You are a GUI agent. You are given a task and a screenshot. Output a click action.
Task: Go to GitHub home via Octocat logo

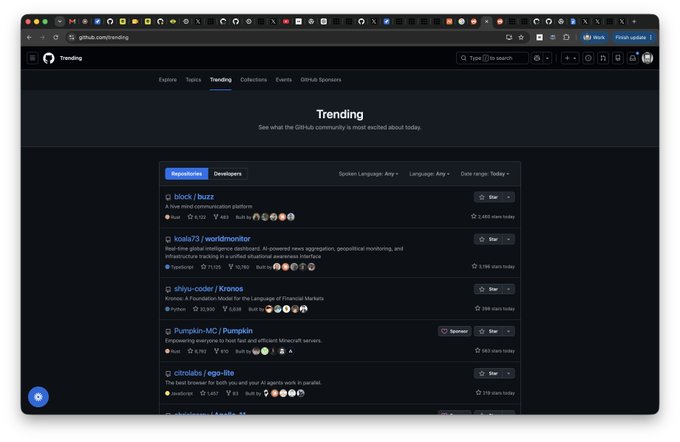point(49,58)
